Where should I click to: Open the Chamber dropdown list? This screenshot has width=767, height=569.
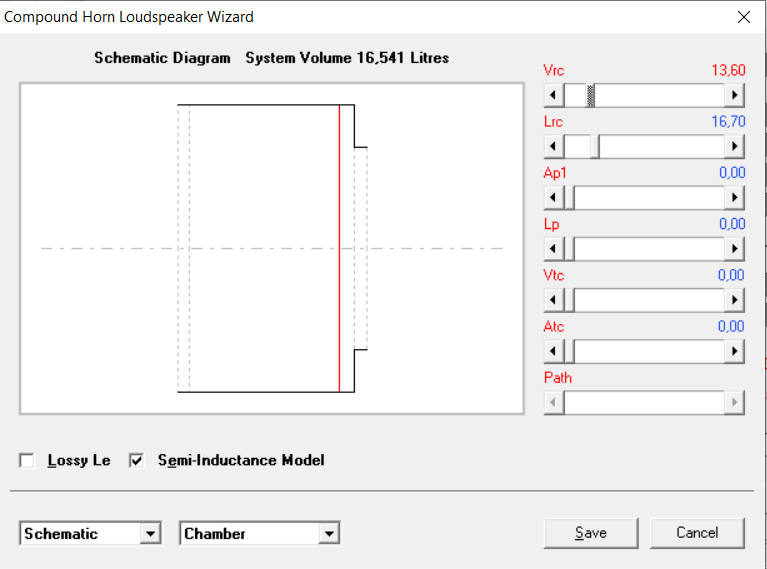329,533
